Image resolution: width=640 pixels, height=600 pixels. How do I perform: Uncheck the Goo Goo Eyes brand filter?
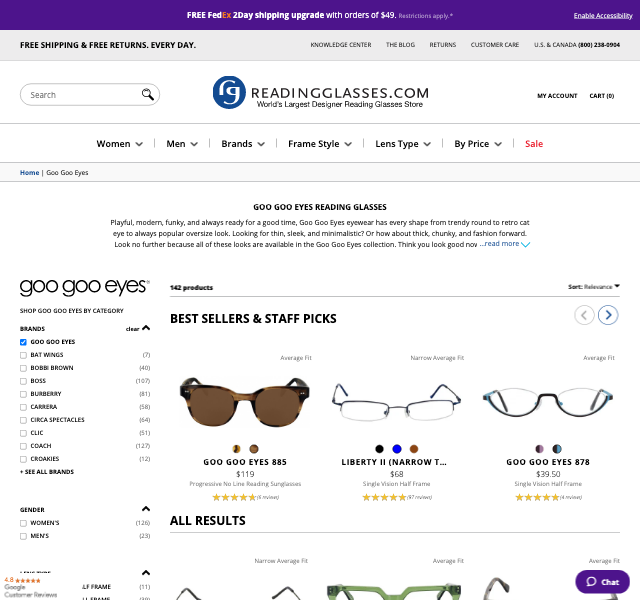pyautogui.click(x=23, y=342)
